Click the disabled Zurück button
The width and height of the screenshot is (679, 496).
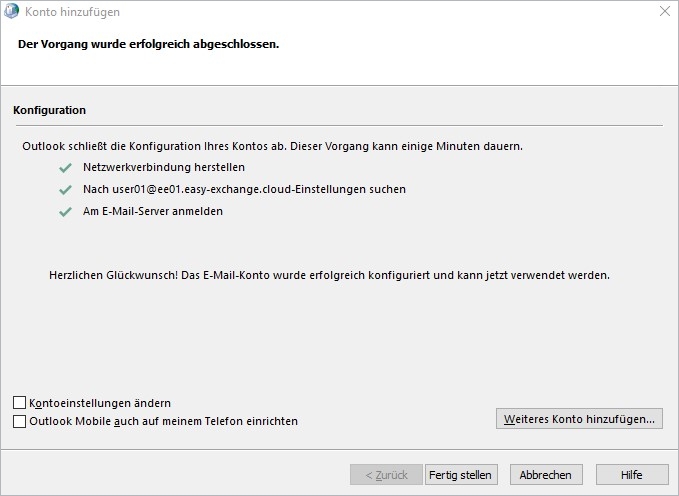(x=386, y=475)
